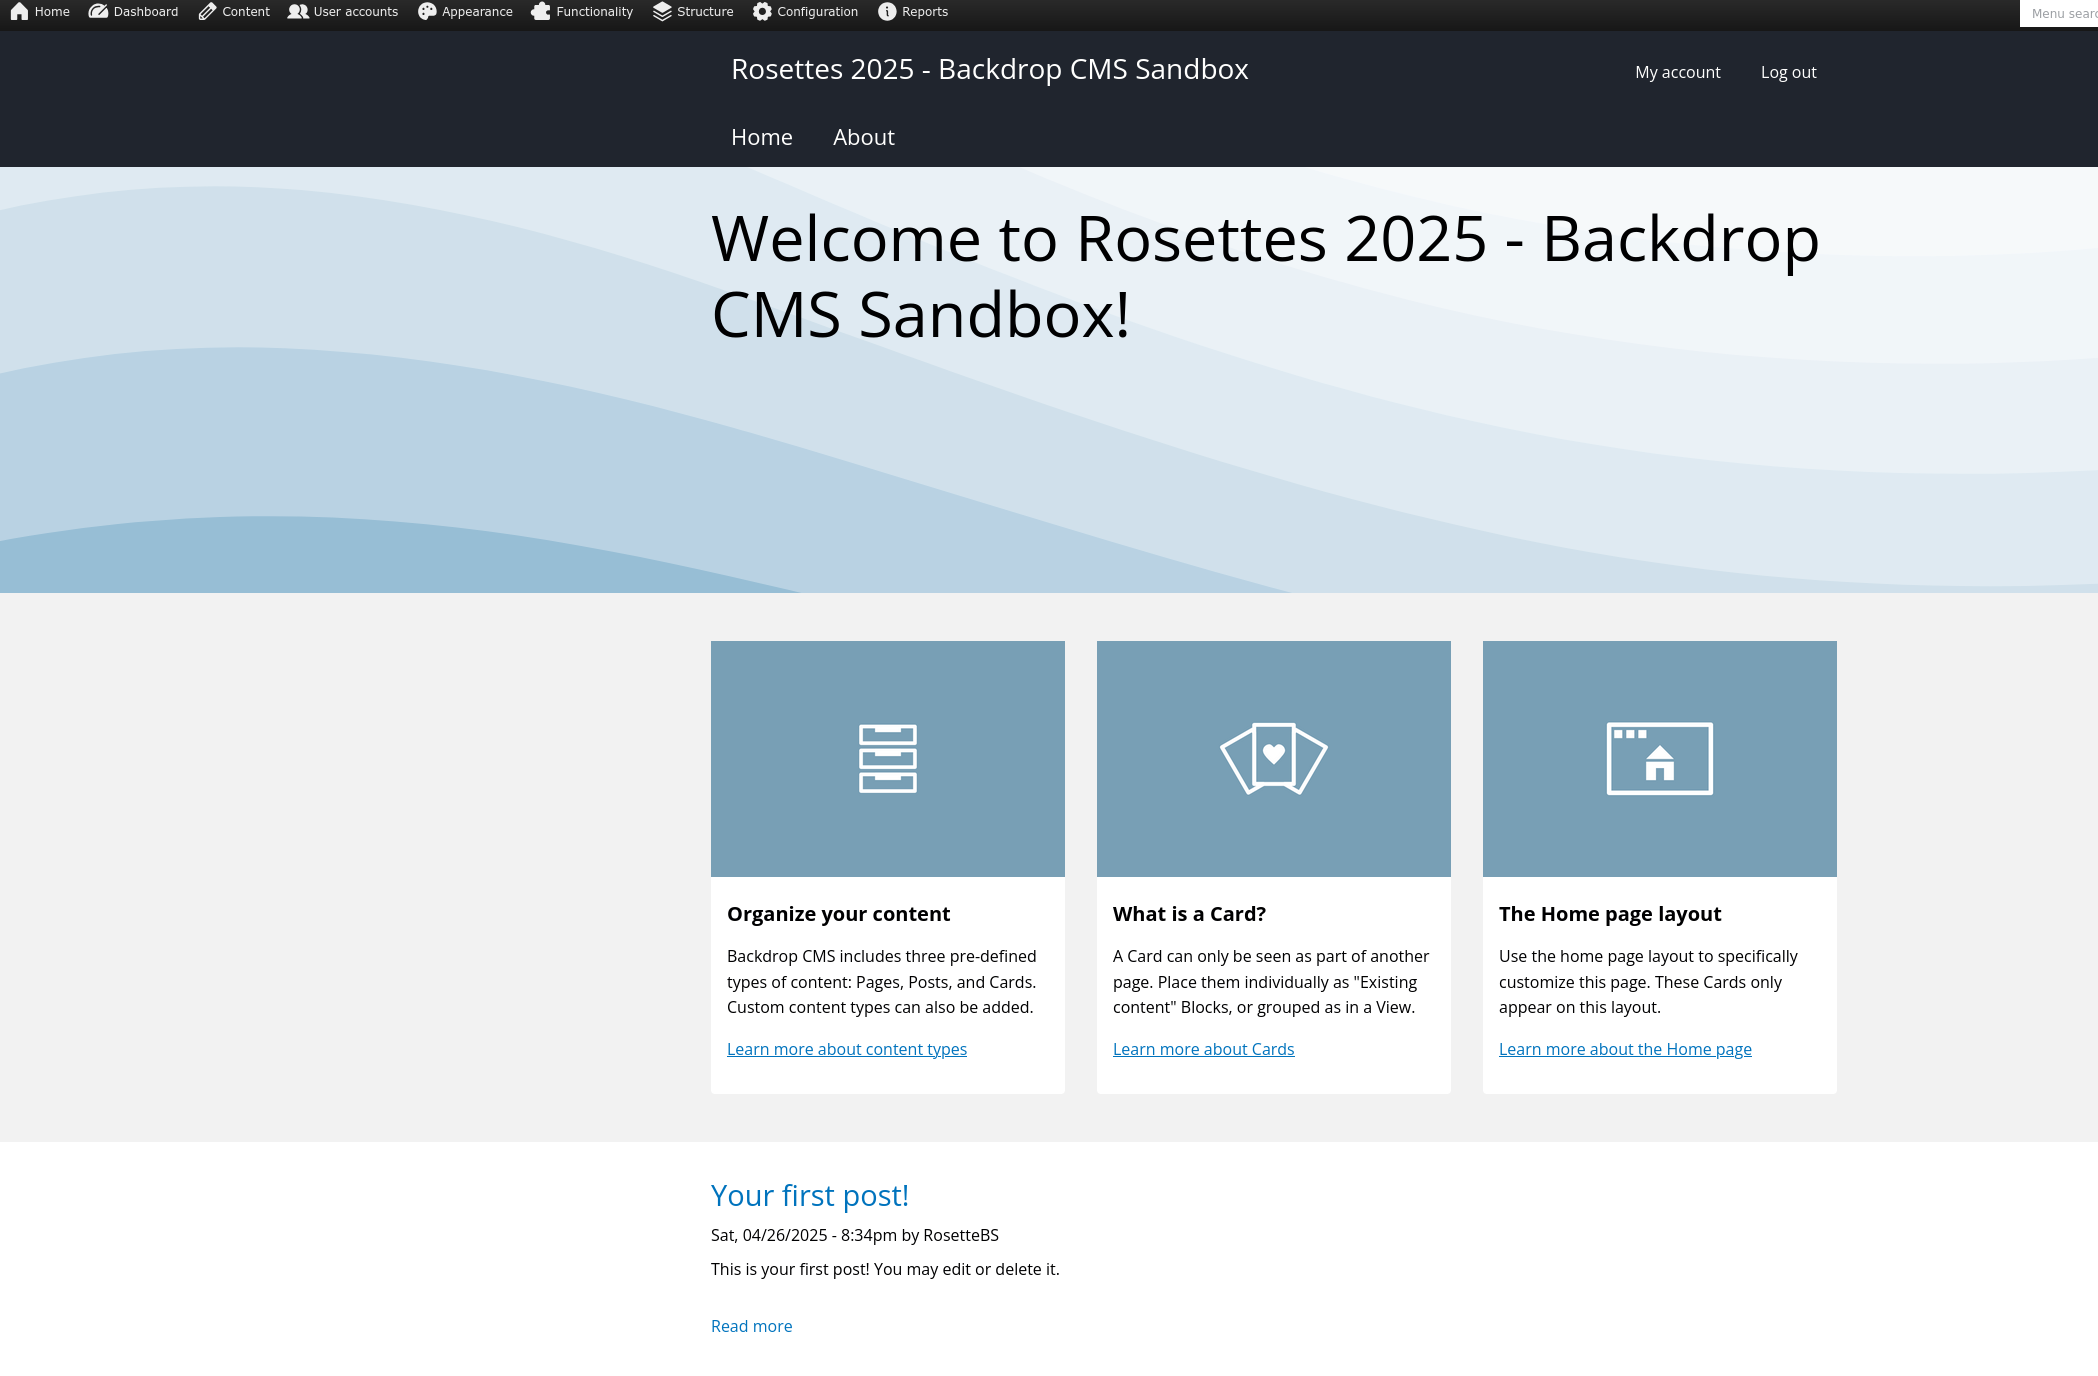Focus the Menu search field
This screenshot has width=2098, height=1376.
[2059, 13]
